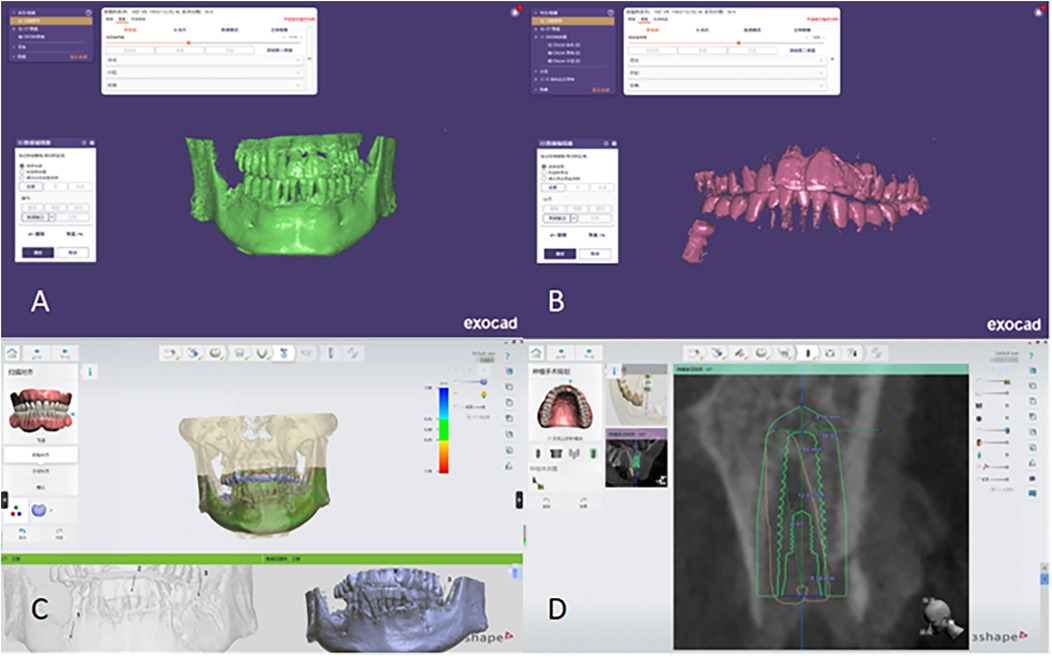Click the dark confirm button in panel A dialog
The height and width of the screenshot is (656, 1052).
pyautogui.click(x=38, y=253)
